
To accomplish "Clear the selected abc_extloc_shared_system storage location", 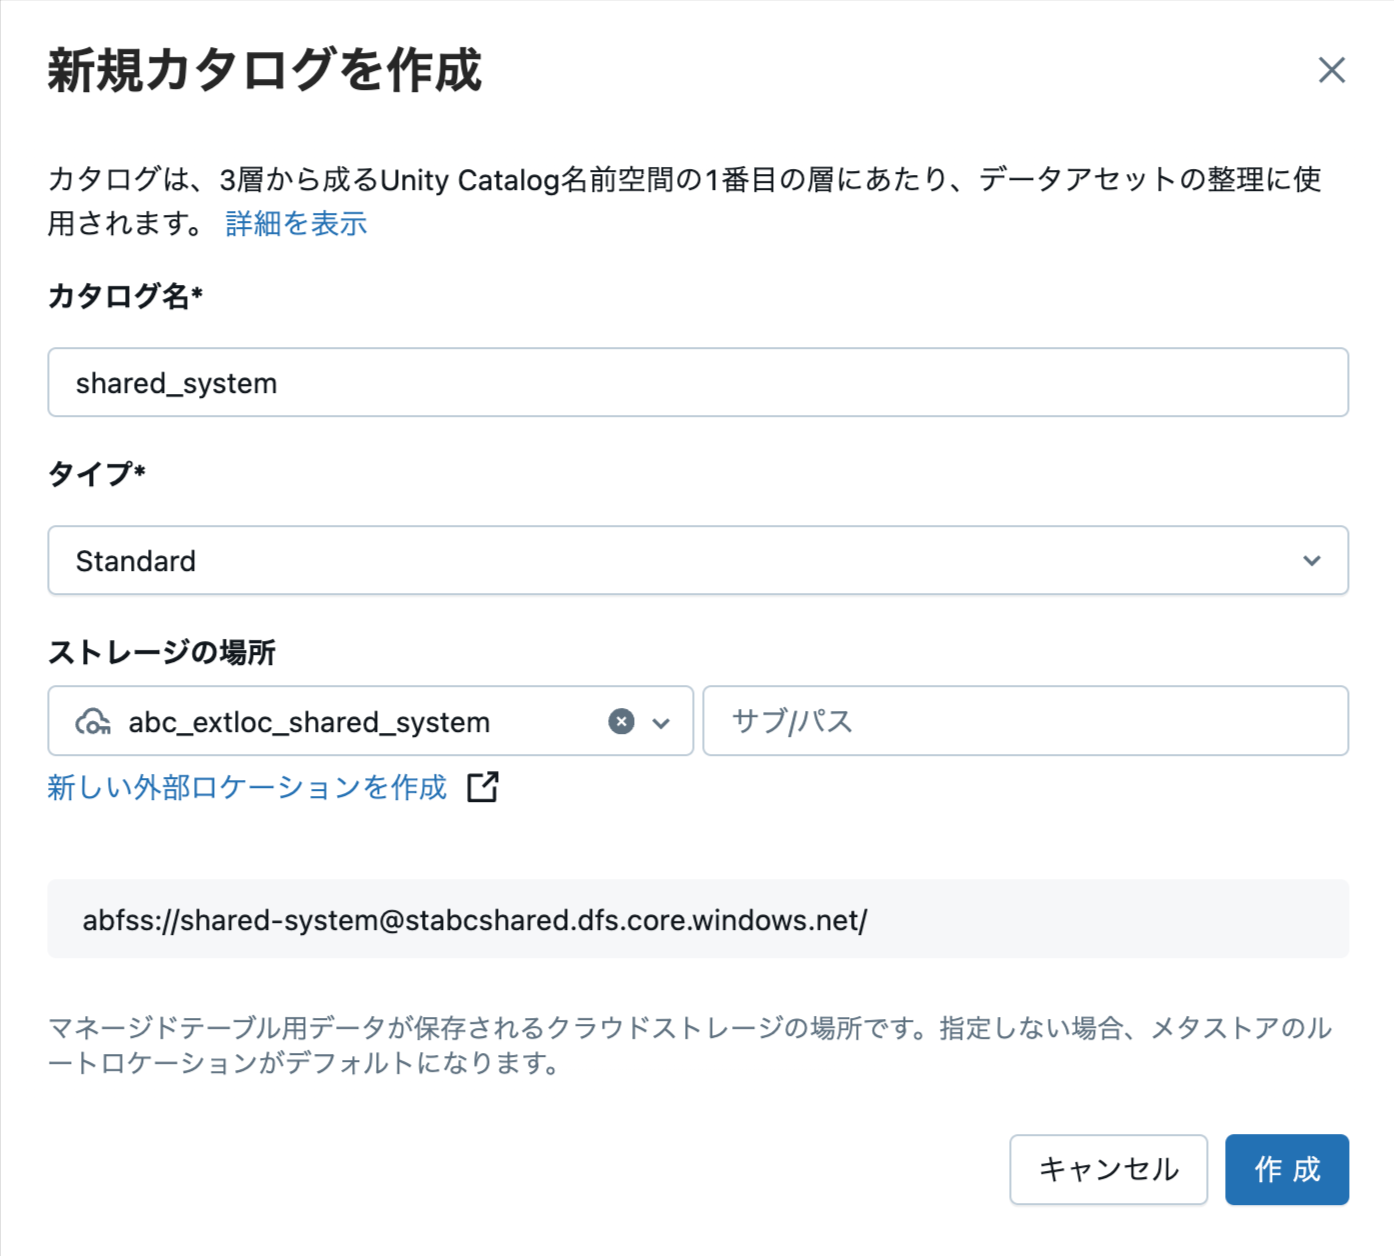I will [x=621, y=721].
